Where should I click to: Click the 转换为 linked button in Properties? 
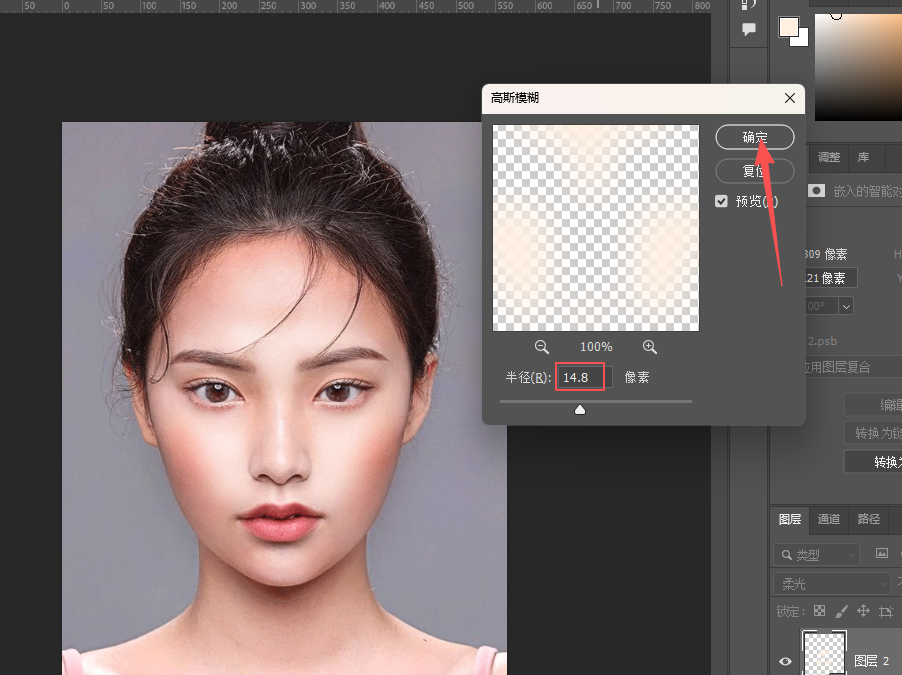click(873, 433)
